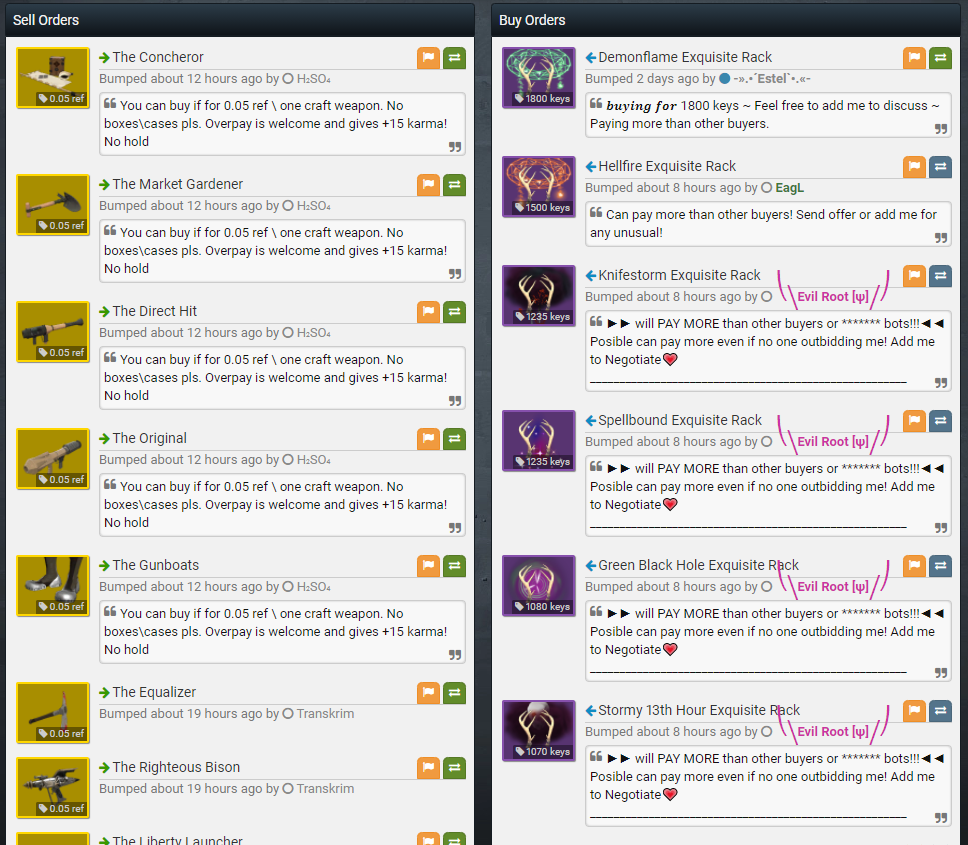Send trade offer for The Market Gardener

tap(454, 185)
